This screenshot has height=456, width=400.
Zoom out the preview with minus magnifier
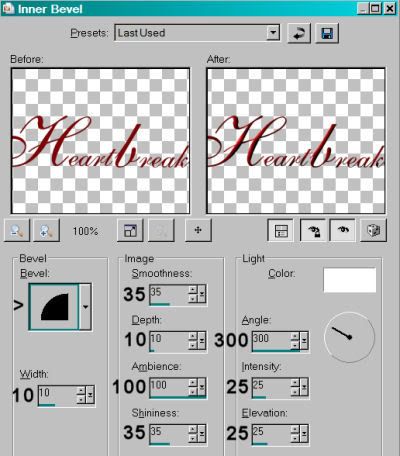17,230
